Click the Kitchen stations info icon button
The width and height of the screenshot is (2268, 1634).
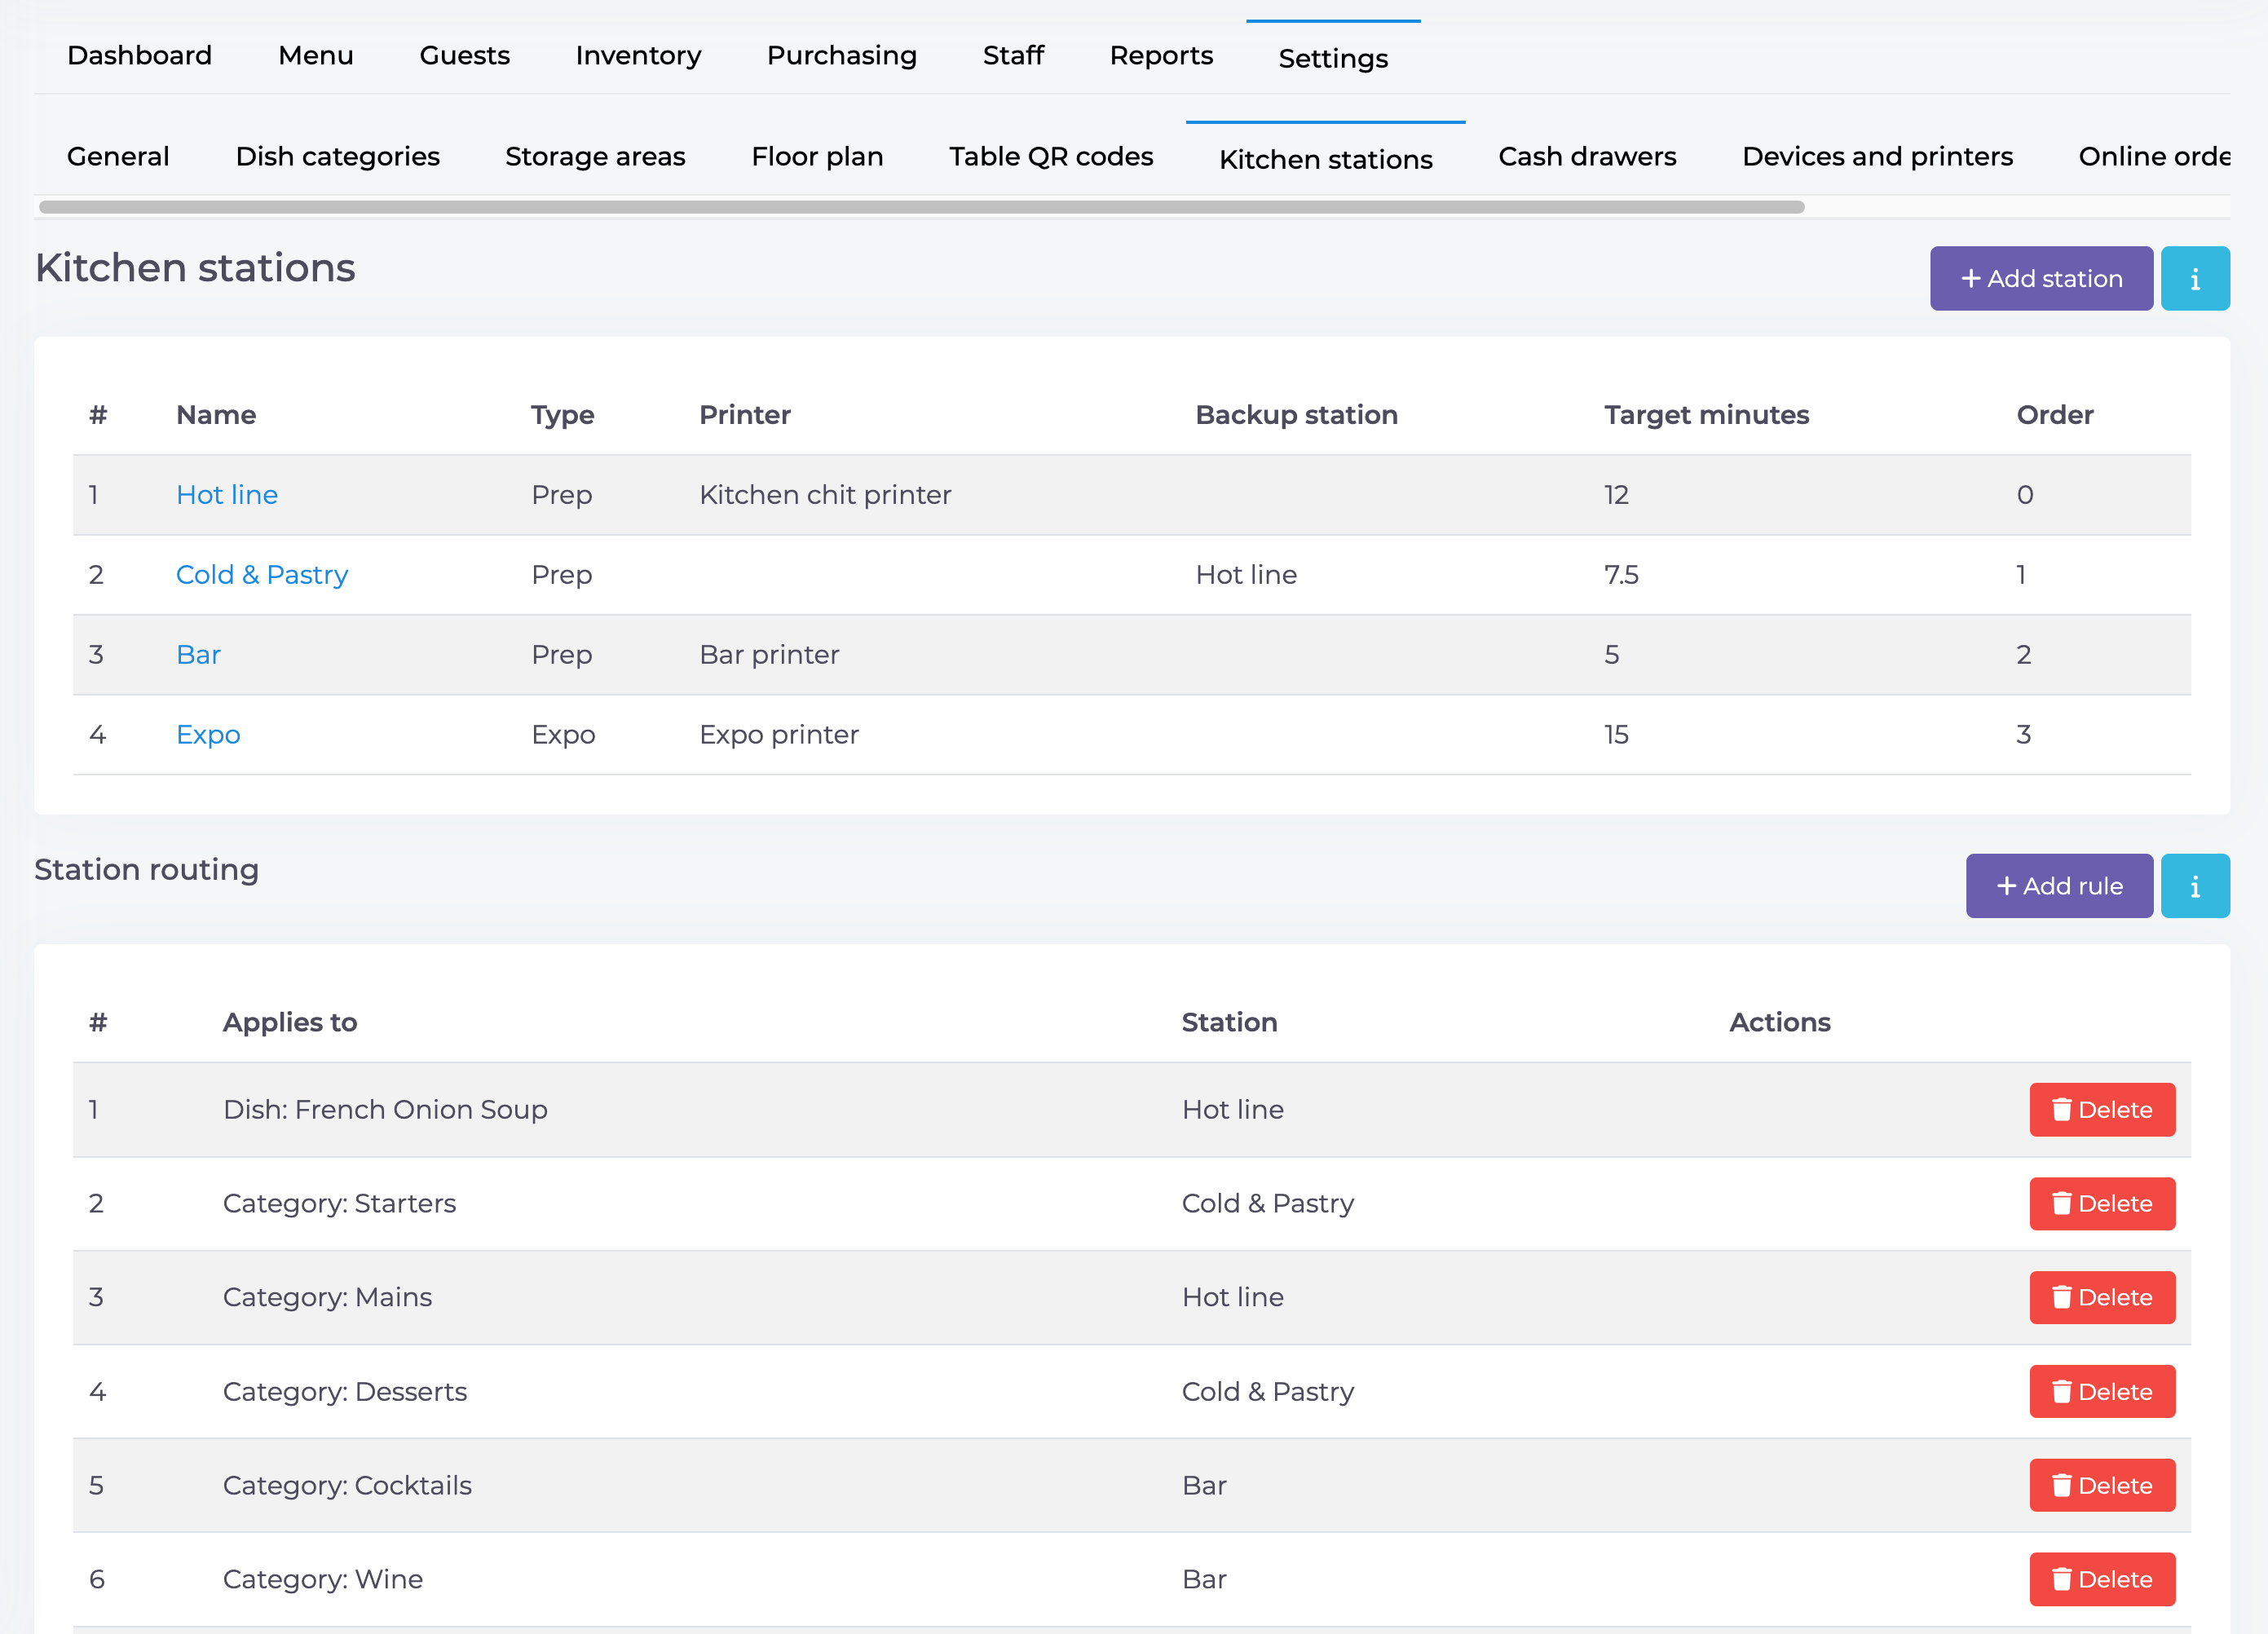pyautogui.click(x=2195, y=279)
